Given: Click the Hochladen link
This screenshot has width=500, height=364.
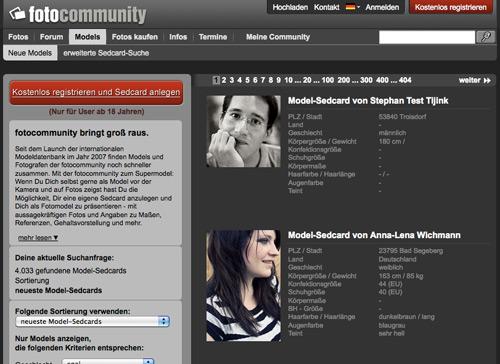Looking at the screenshot, I should click(x=290, y=7).
